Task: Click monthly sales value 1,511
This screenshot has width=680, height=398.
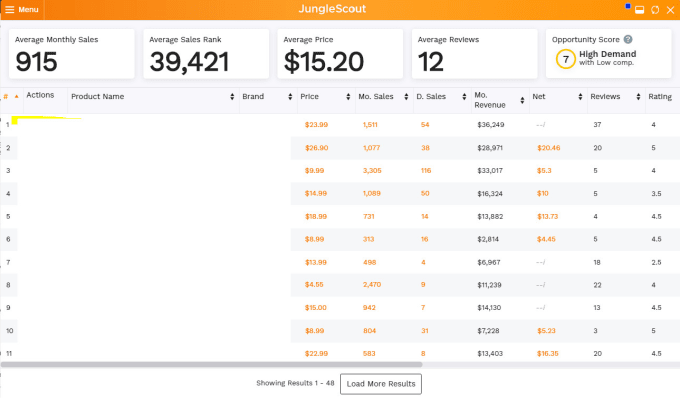Action: [370, 124]
